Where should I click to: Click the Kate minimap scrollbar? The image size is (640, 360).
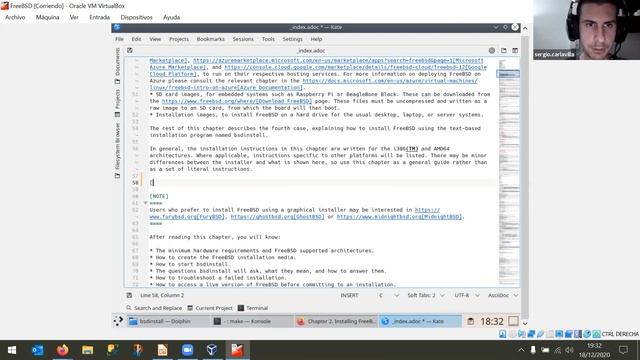(x=509, y=171)
